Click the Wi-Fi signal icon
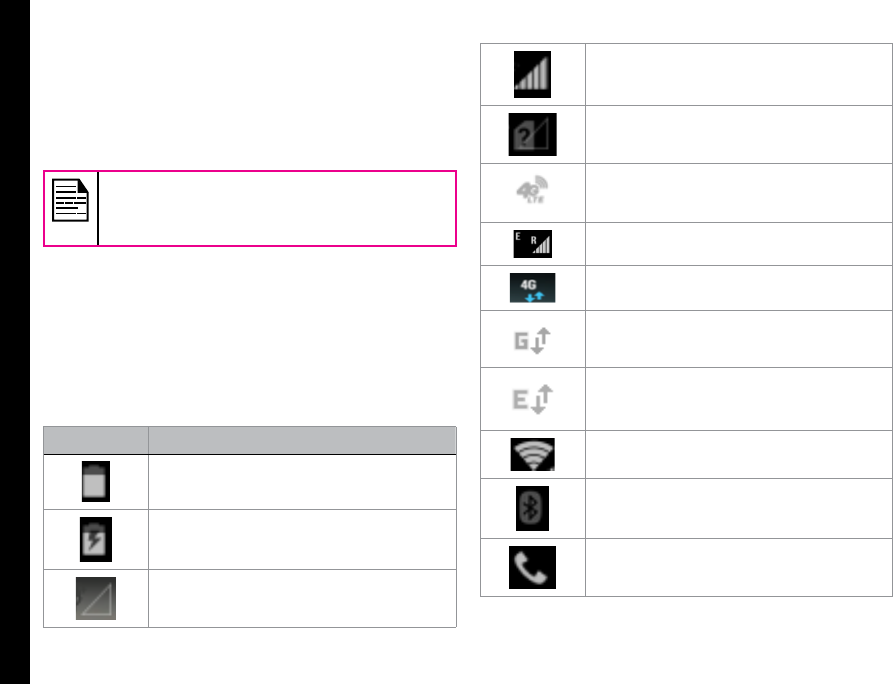 532,454
